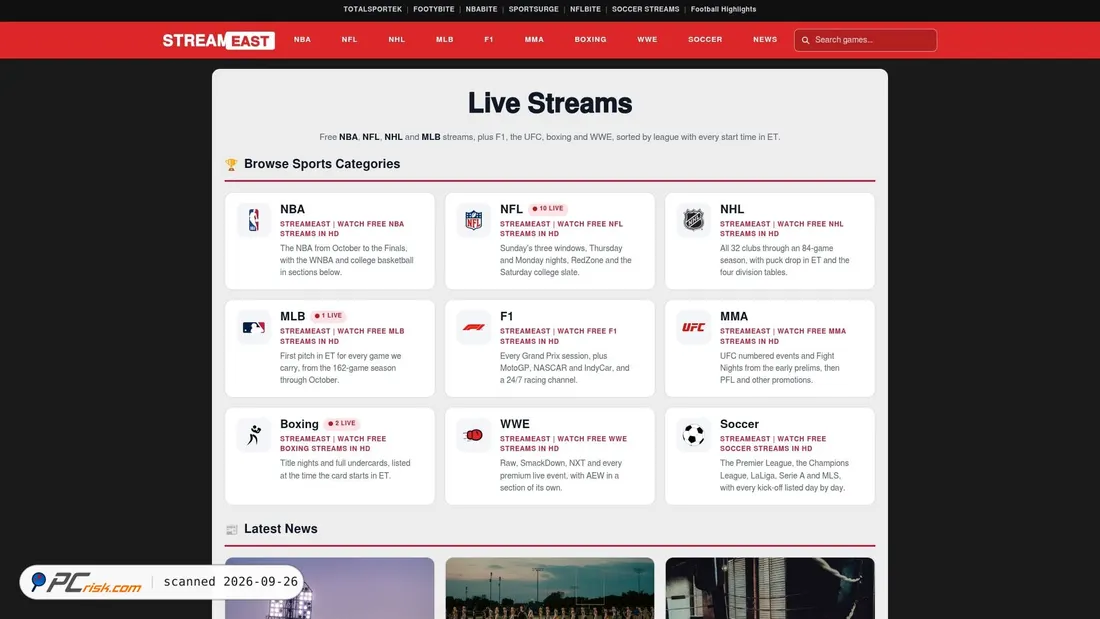The width and height of the screenshot is (1100, 619).
Task: Click the UFC logo icon
Action: click(693, 327)
